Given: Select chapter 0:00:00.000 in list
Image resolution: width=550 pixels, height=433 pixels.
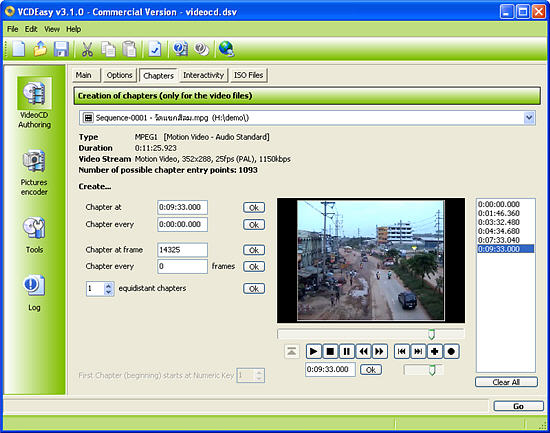Looking at the screenshot, I should click(505, 204).
